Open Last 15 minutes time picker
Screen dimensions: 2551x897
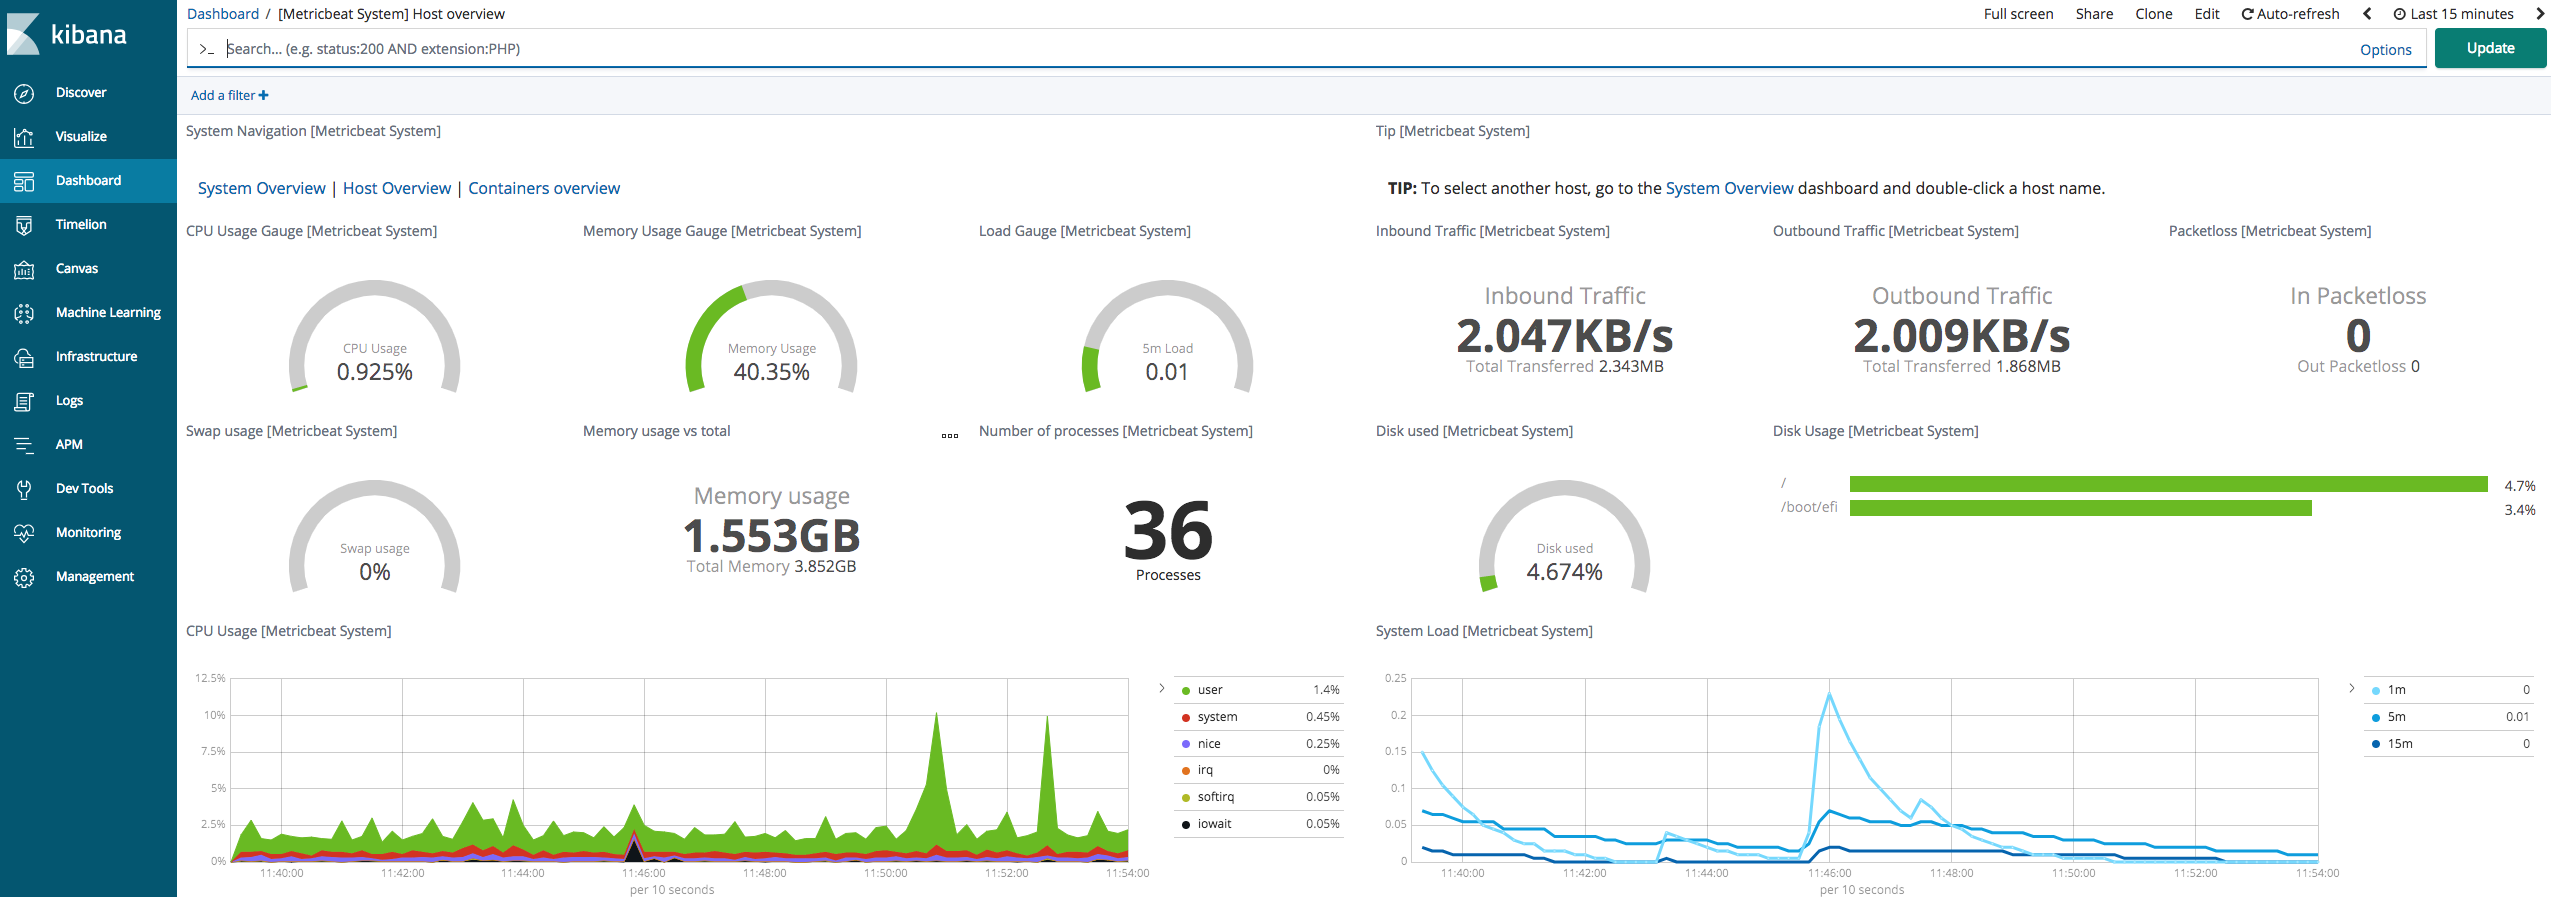2453,14
